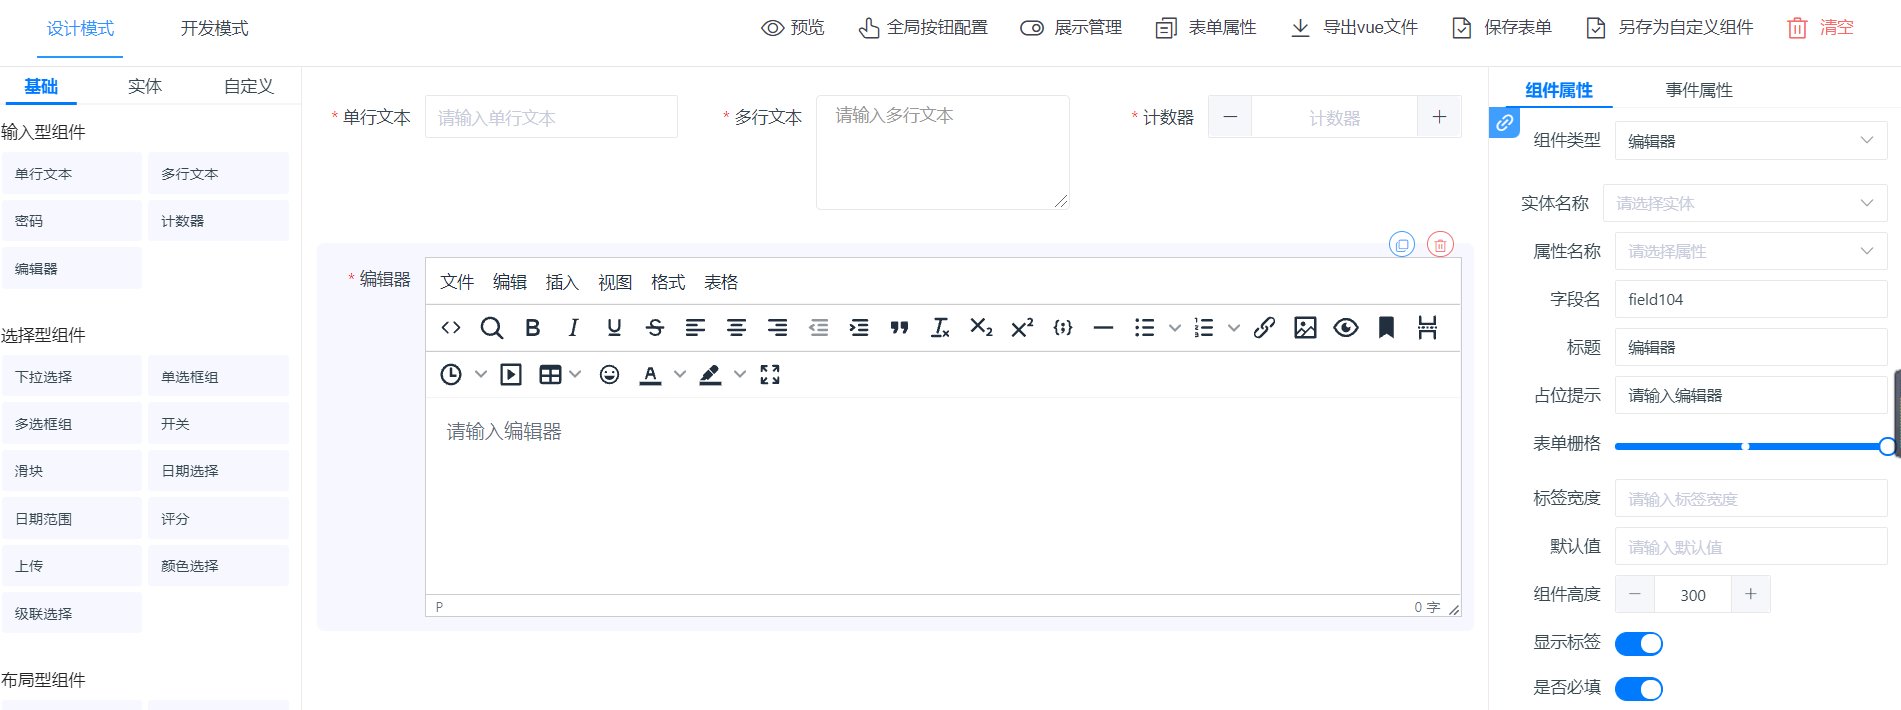Expand text color options arrow
1901x710 pixels.
pos(680,375)
